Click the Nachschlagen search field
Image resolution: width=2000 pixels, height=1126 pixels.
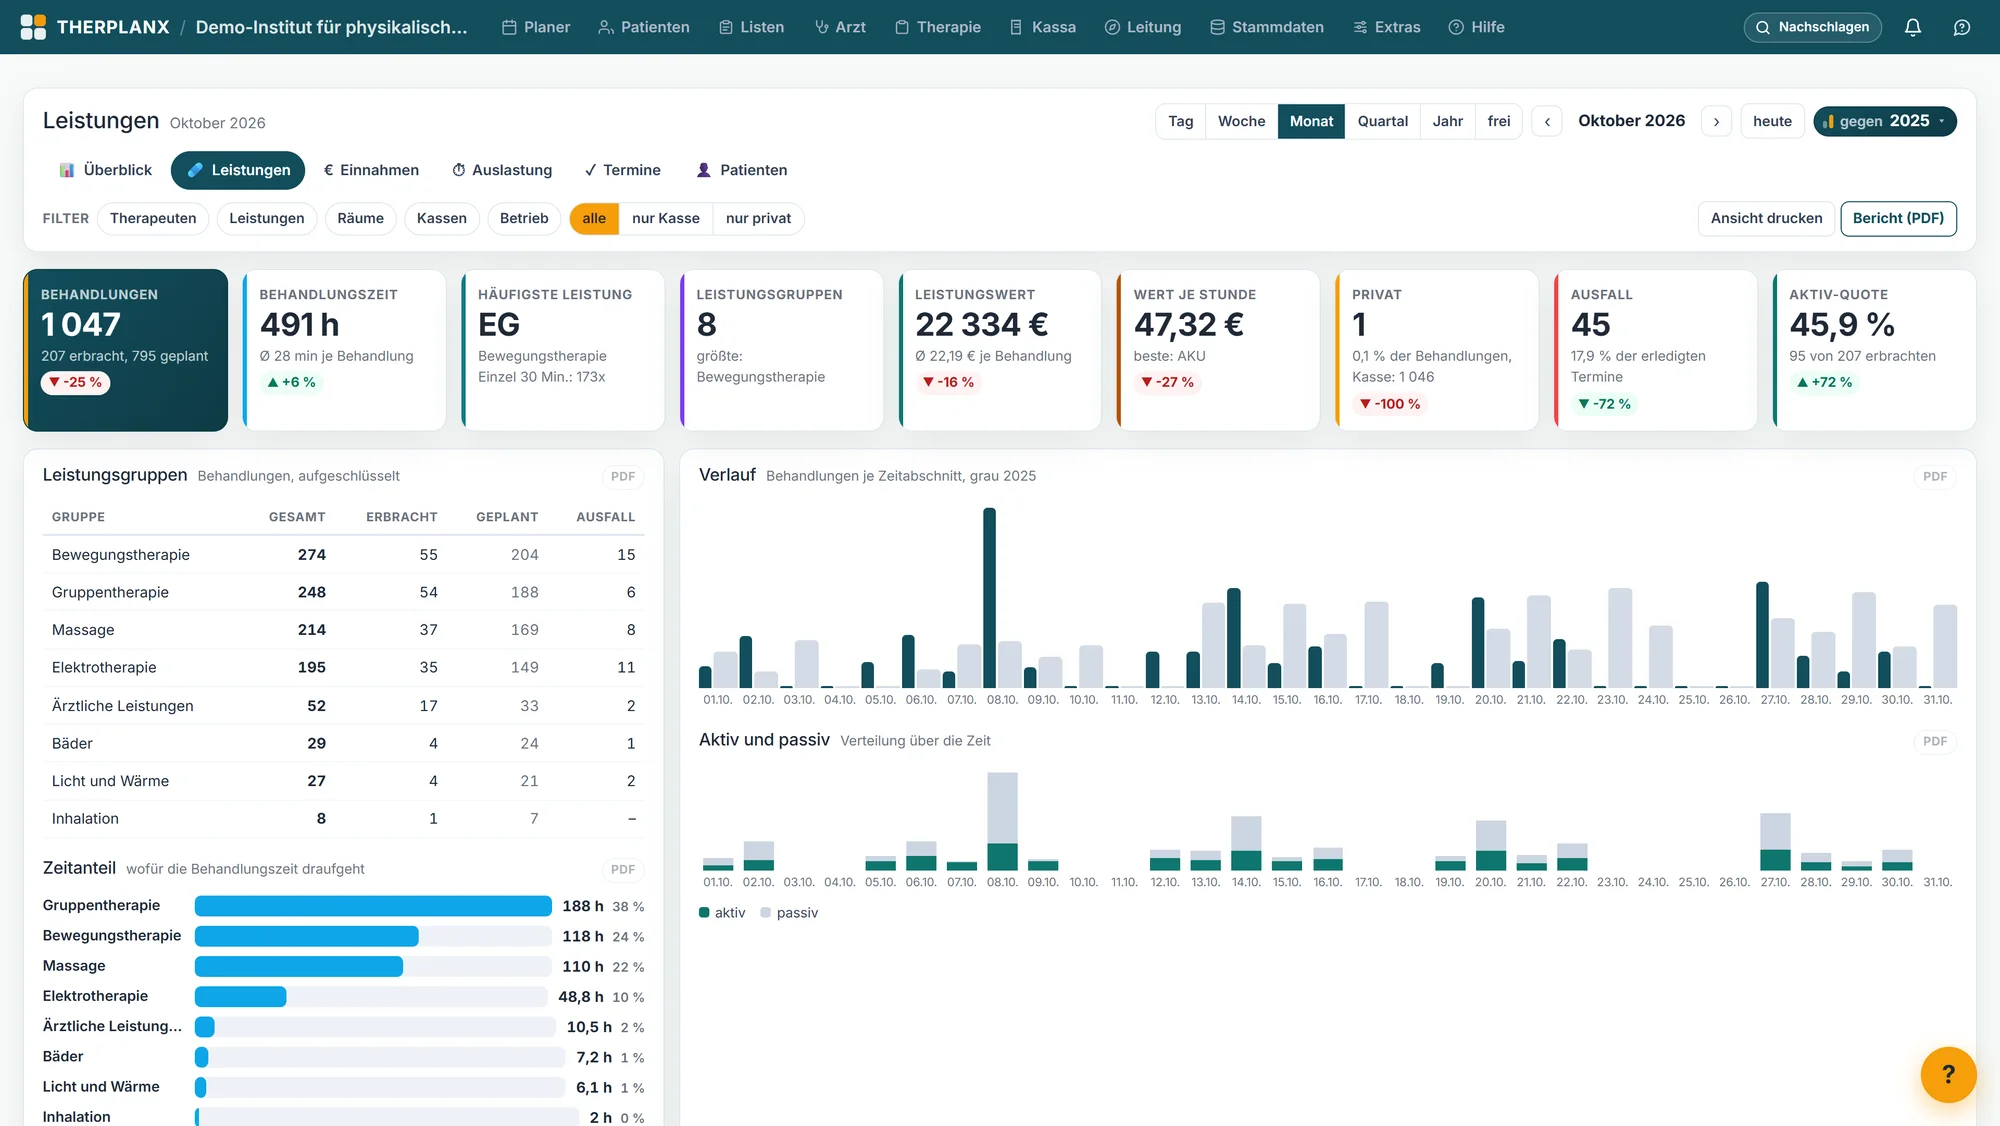pyautogui.click(x=1812, y=27)
